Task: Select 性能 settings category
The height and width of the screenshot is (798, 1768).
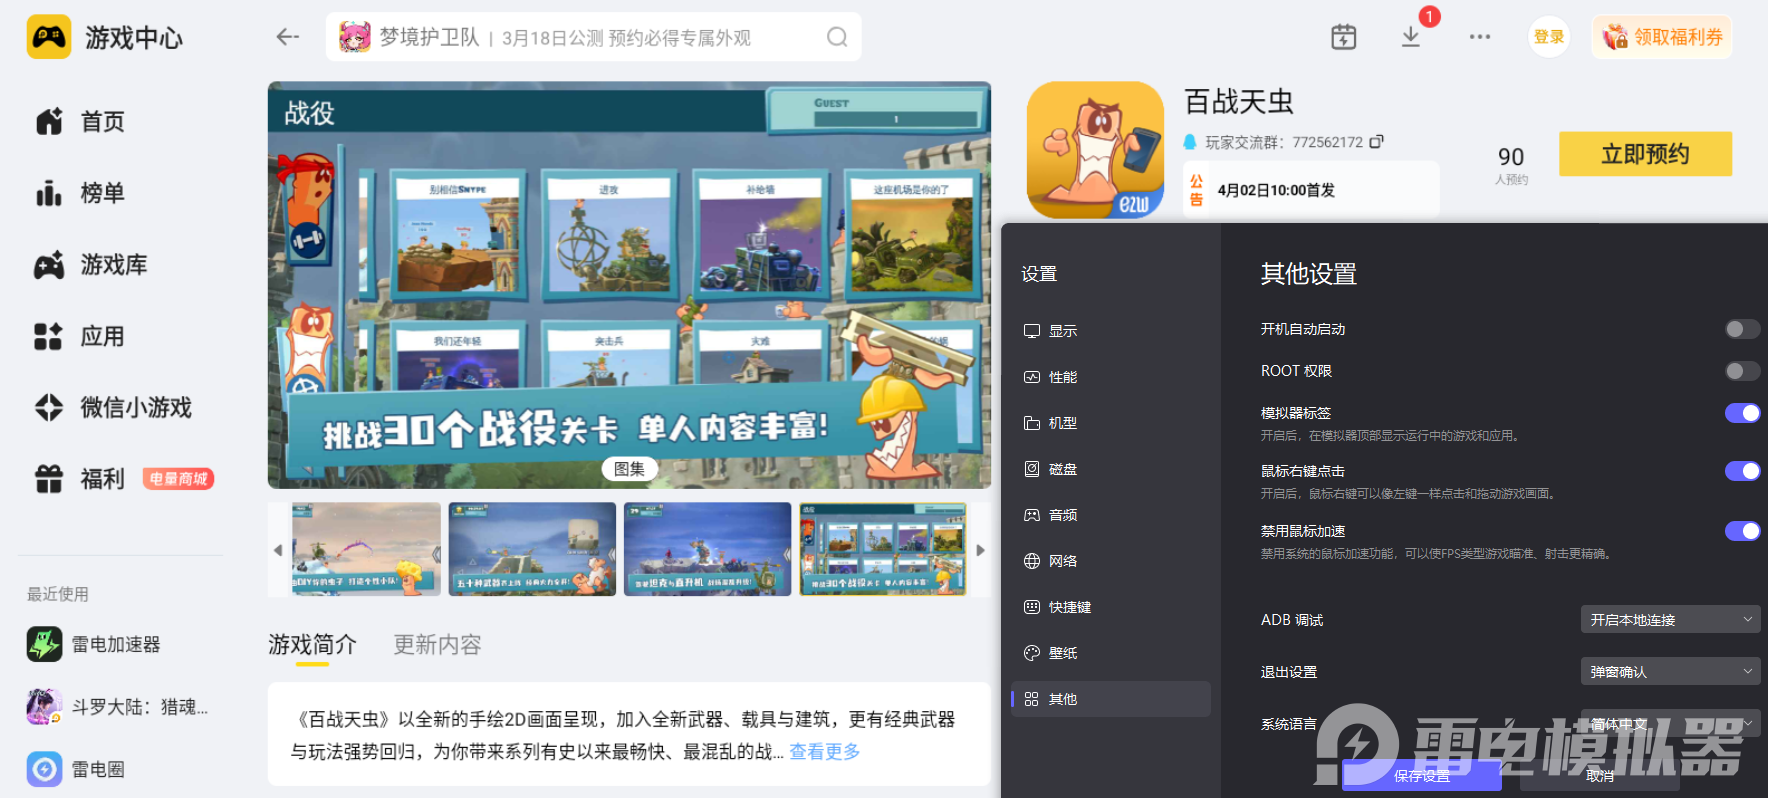Action: [x=1111, y=377]
